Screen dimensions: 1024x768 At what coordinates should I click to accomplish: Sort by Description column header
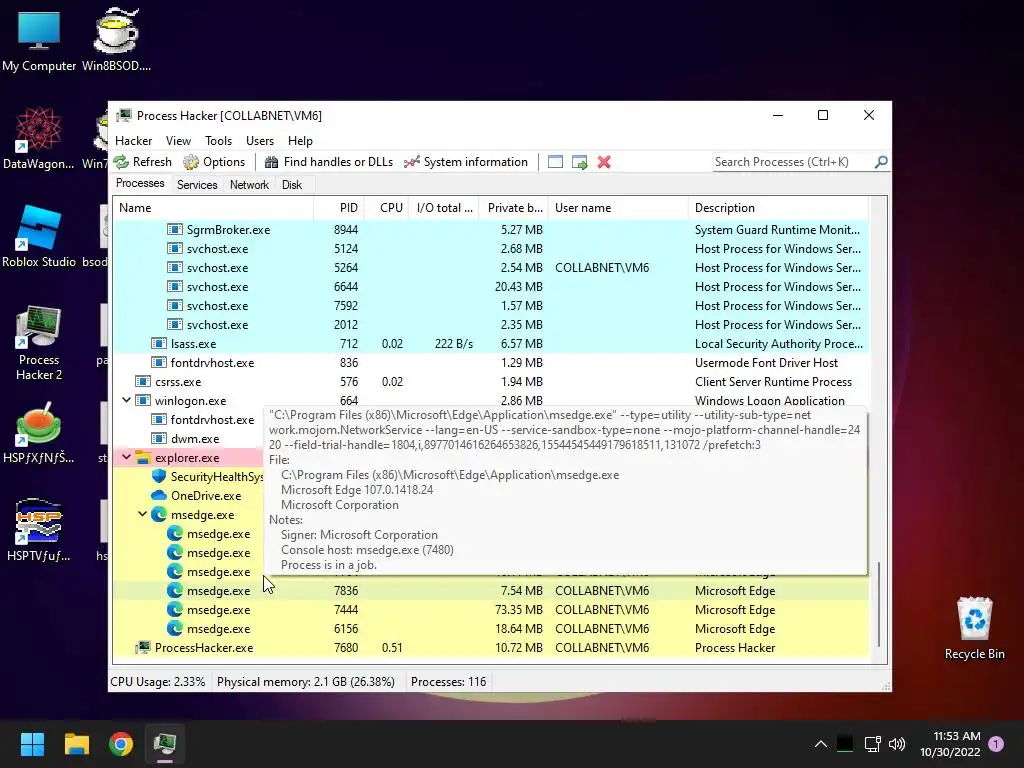(x=778, y=208)
